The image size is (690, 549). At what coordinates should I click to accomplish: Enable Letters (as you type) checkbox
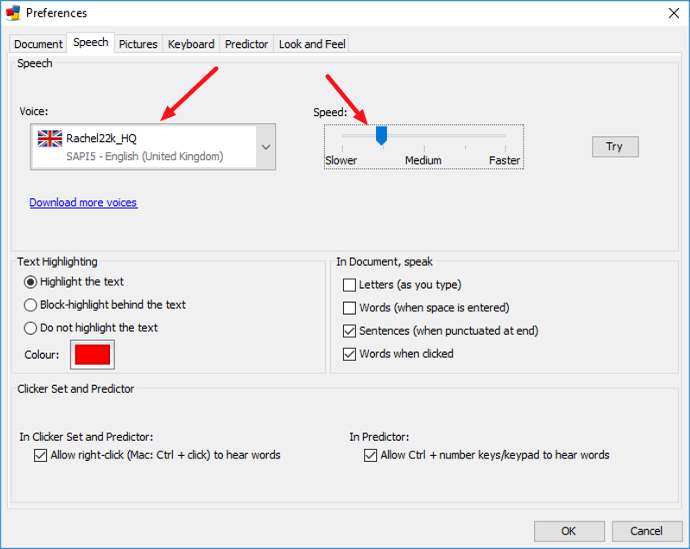[350, 285]
